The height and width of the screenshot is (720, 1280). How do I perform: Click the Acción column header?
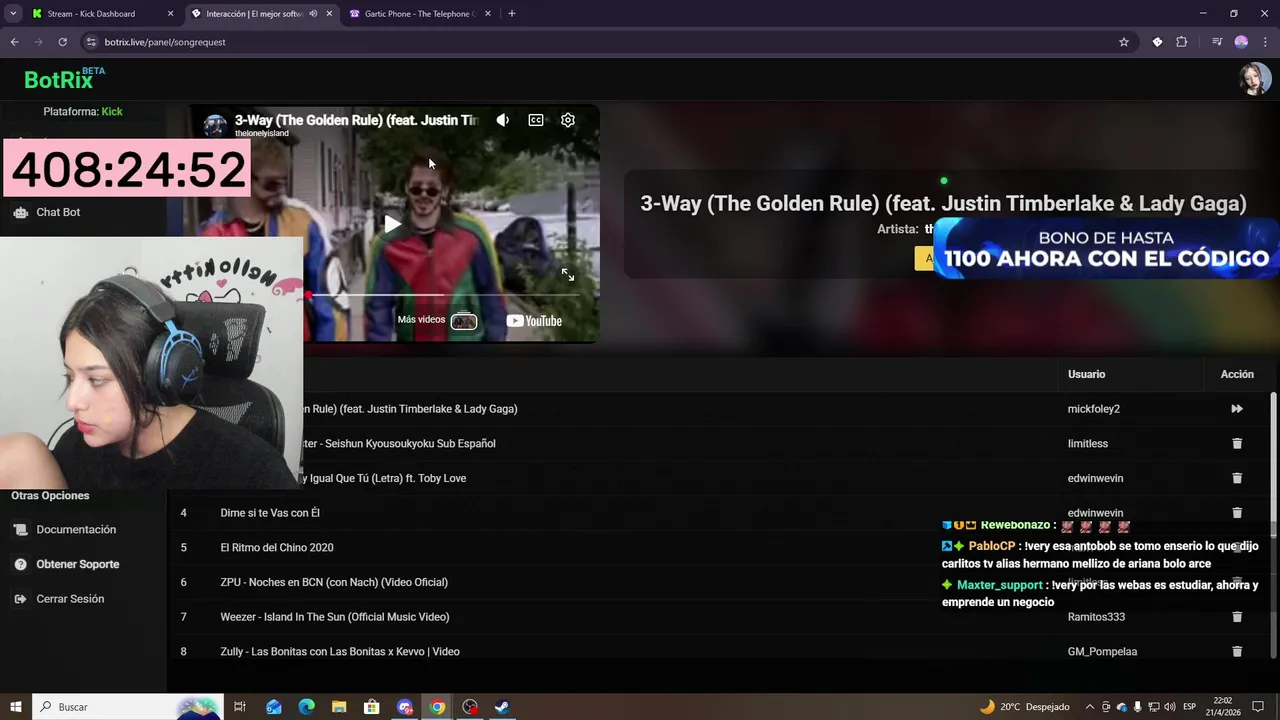(1237, 374)
